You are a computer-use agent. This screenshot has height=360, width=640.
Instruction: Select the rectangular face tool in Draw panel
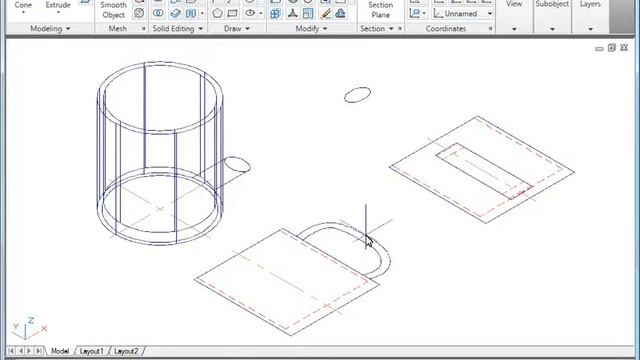233,13
